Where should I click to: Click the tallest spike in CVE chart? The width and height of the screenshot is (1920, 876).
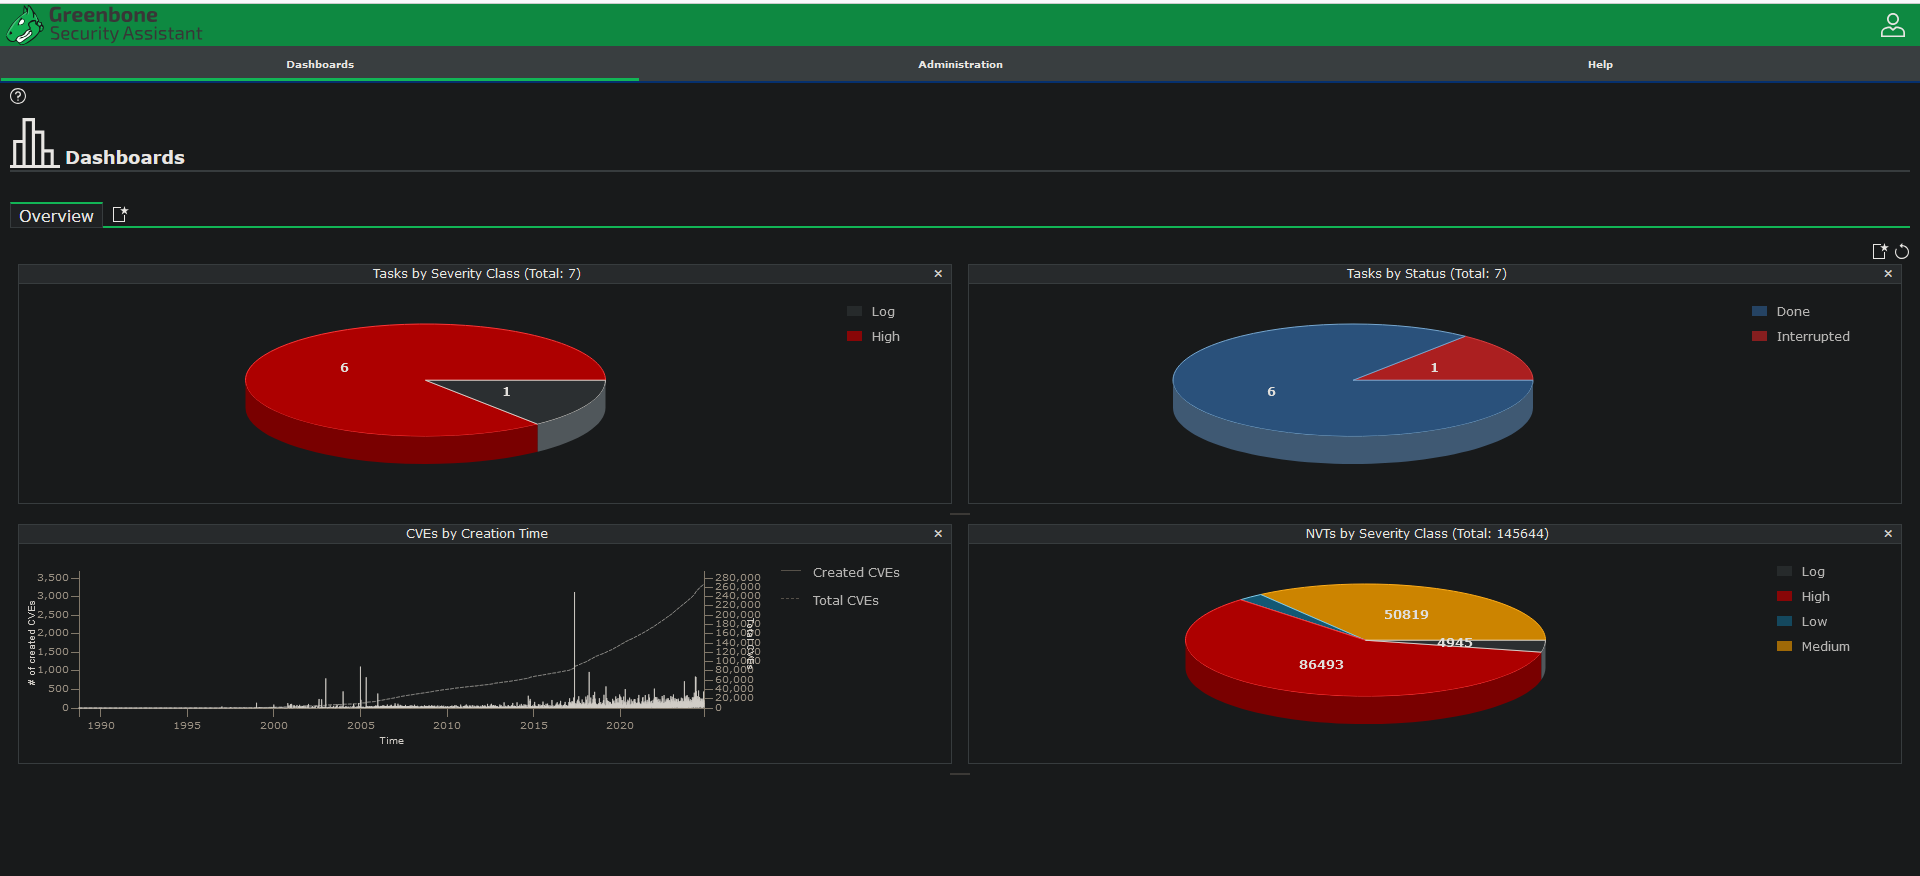coord(574,650)
